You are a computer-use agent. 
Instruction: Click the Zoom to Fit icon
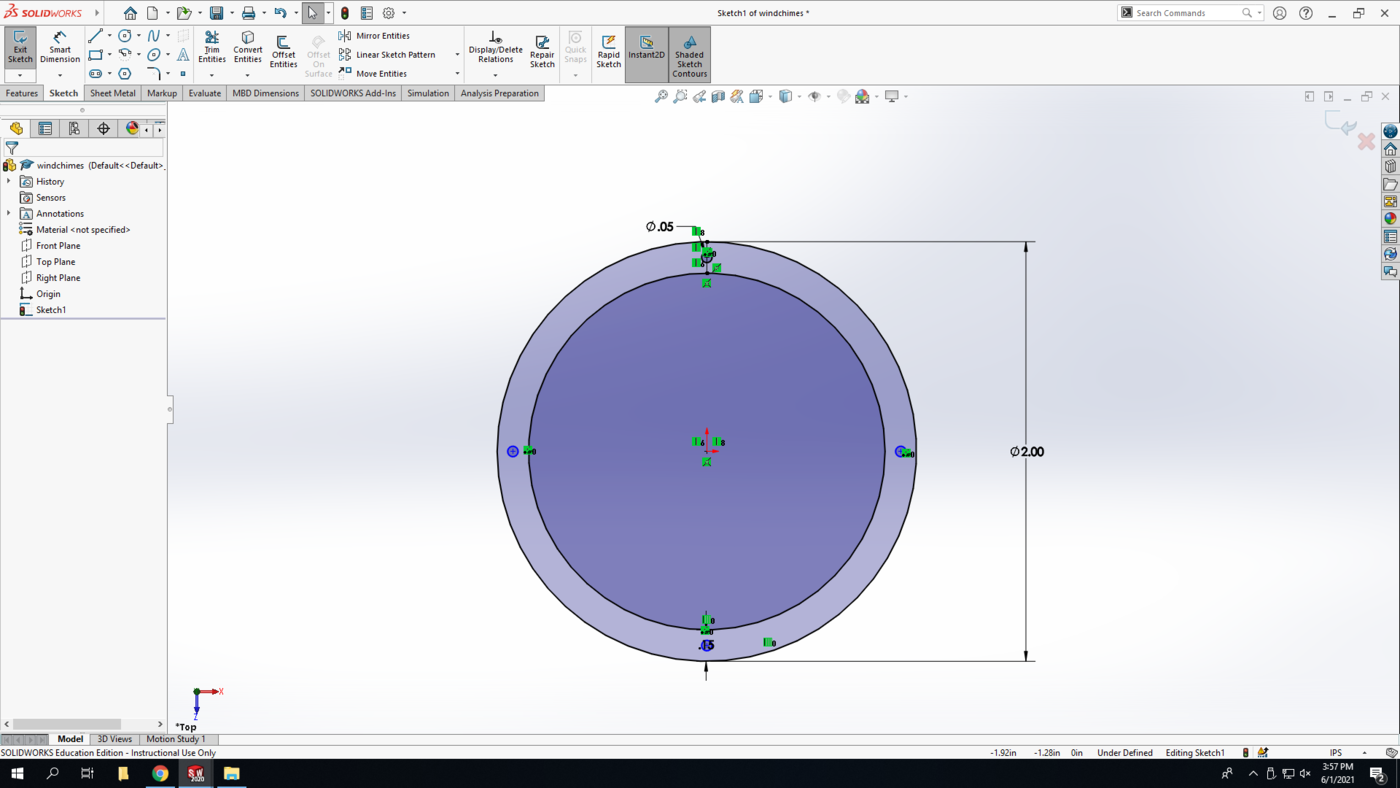[x=661, y=97]
